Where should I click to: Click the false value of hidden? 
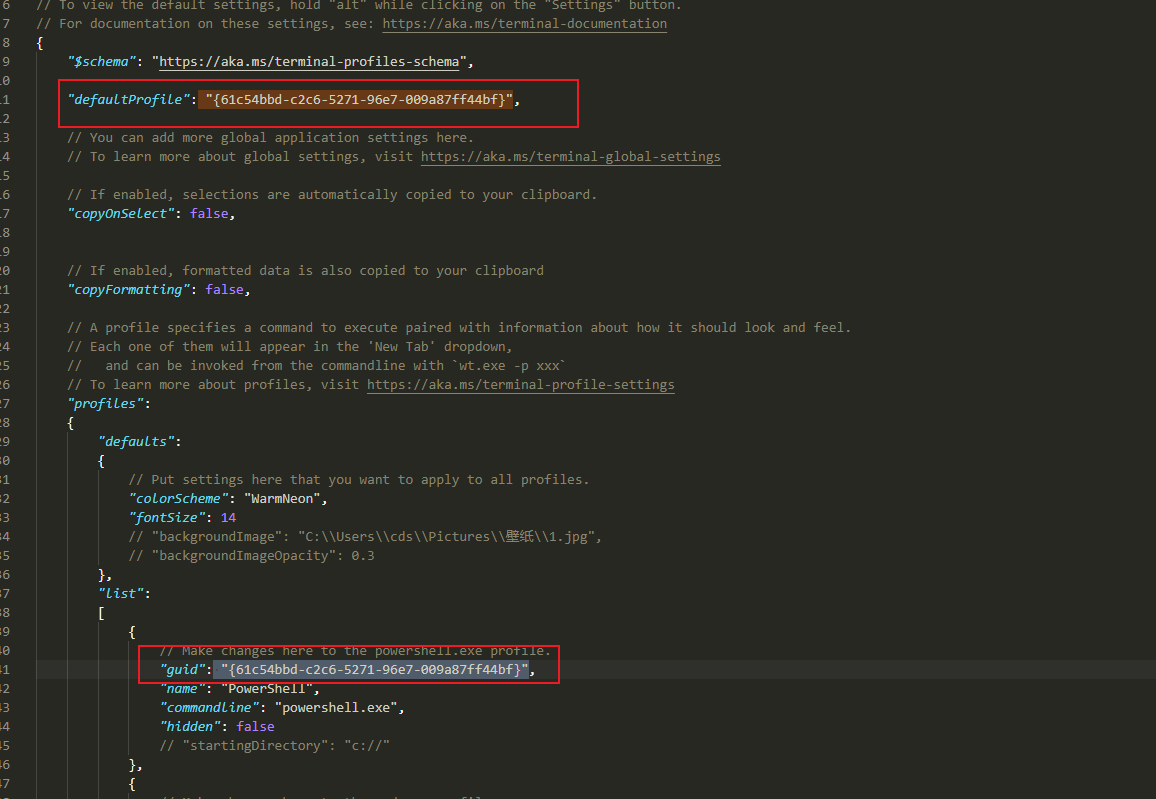coord(255,727)
